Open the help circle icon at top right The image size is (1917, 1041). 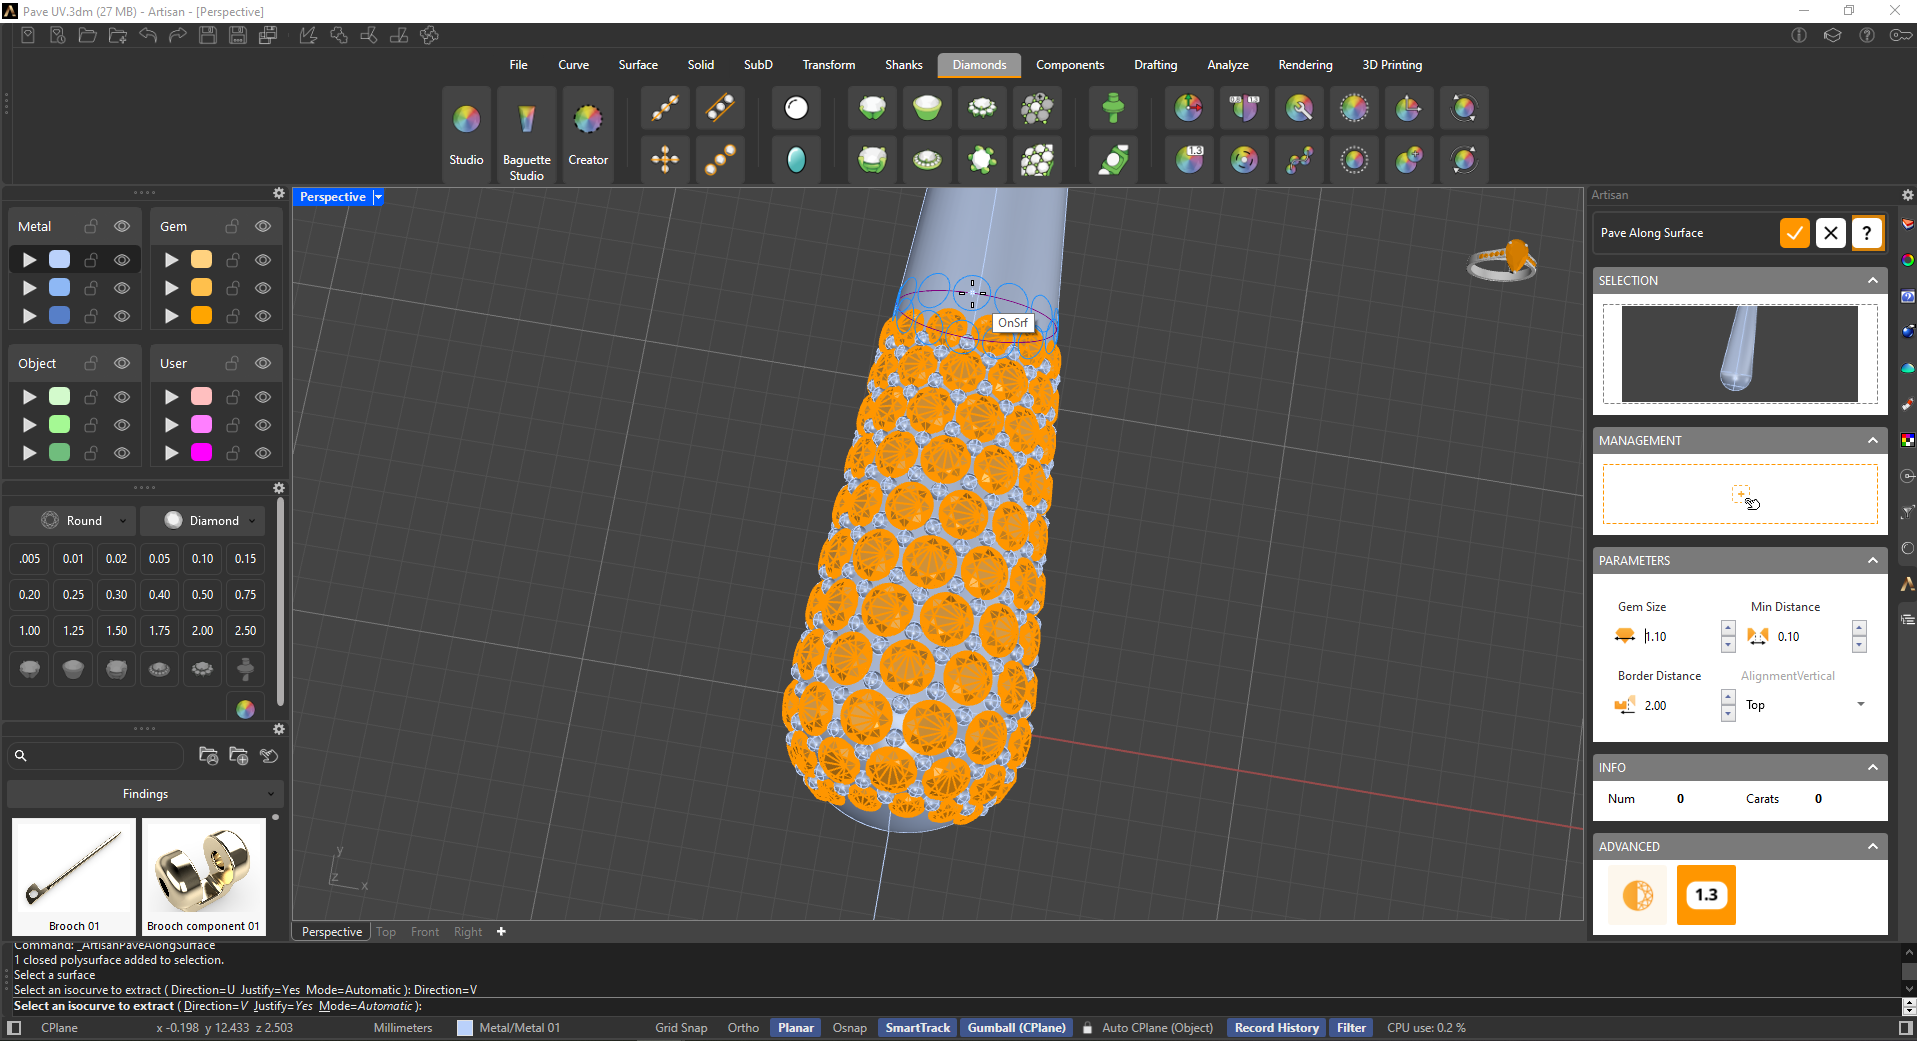(1867, 36)
